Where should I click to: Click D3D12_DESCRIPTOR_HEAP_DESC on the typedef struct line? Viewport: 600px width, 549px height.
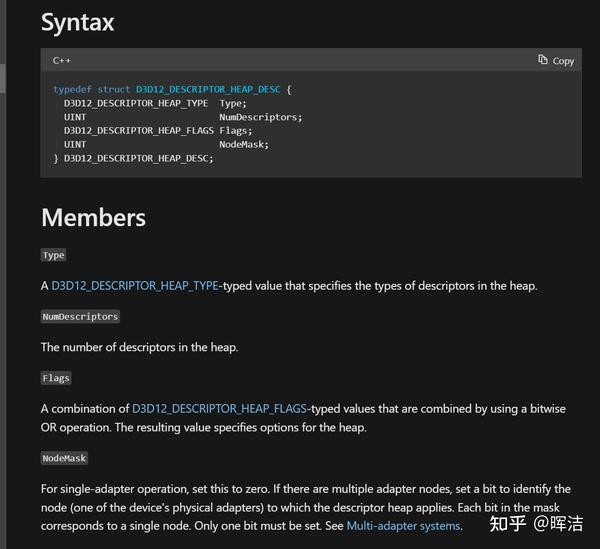pos(208,89)
